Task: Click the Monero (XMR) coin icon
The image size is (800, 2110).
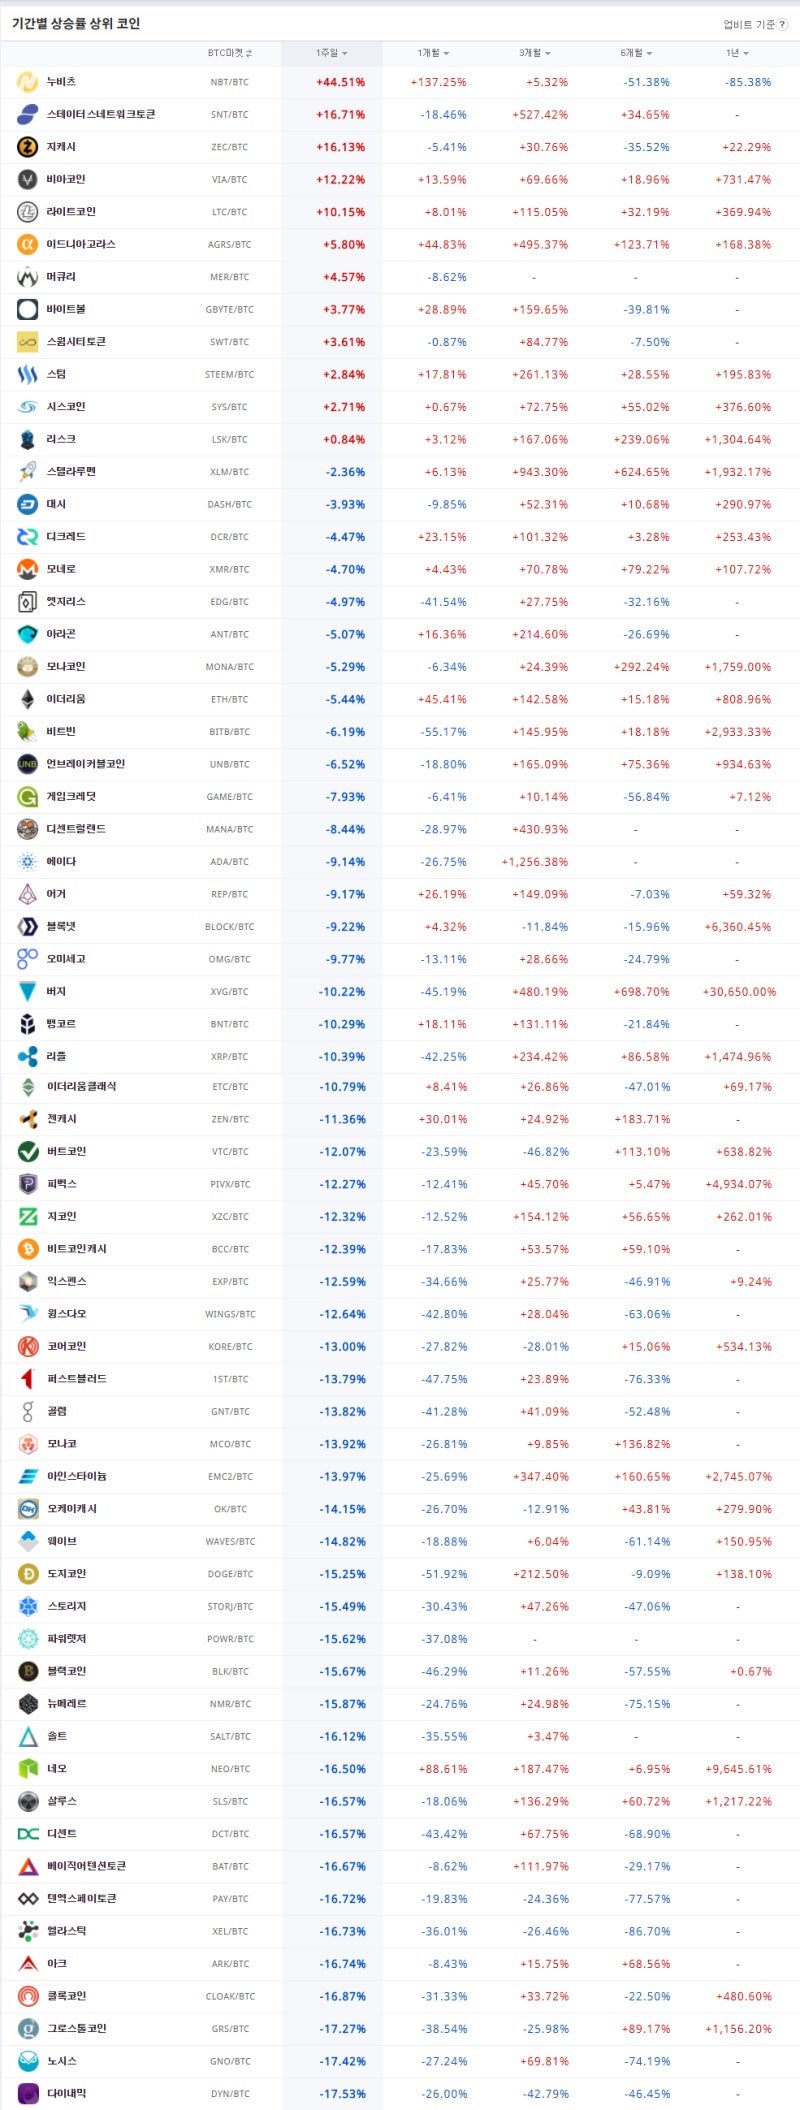Action: tap(27, 569)
